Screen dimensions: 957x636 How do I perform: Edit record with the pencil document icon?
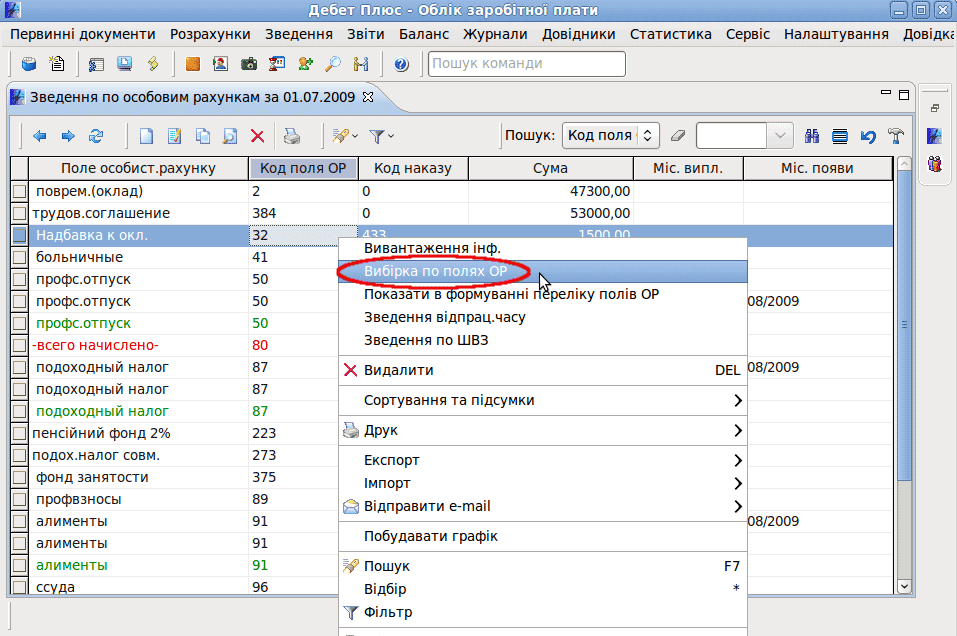click(175, 136)
